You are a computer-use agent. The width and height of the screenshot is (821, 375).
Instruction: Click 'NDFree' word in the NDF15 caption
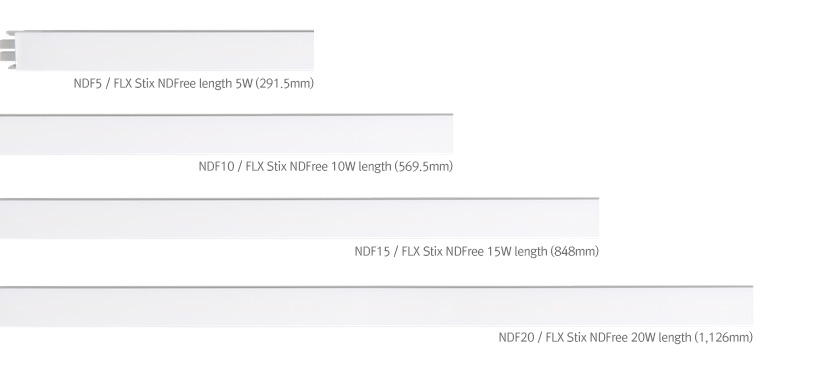point(464,251)
